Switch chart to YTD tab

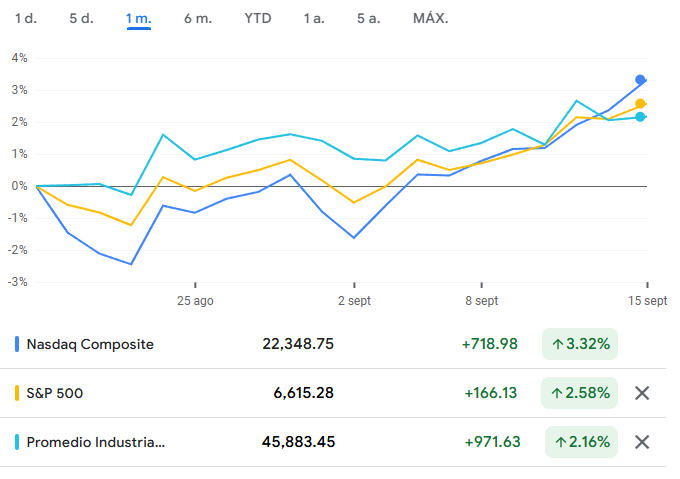click(258, 19)
